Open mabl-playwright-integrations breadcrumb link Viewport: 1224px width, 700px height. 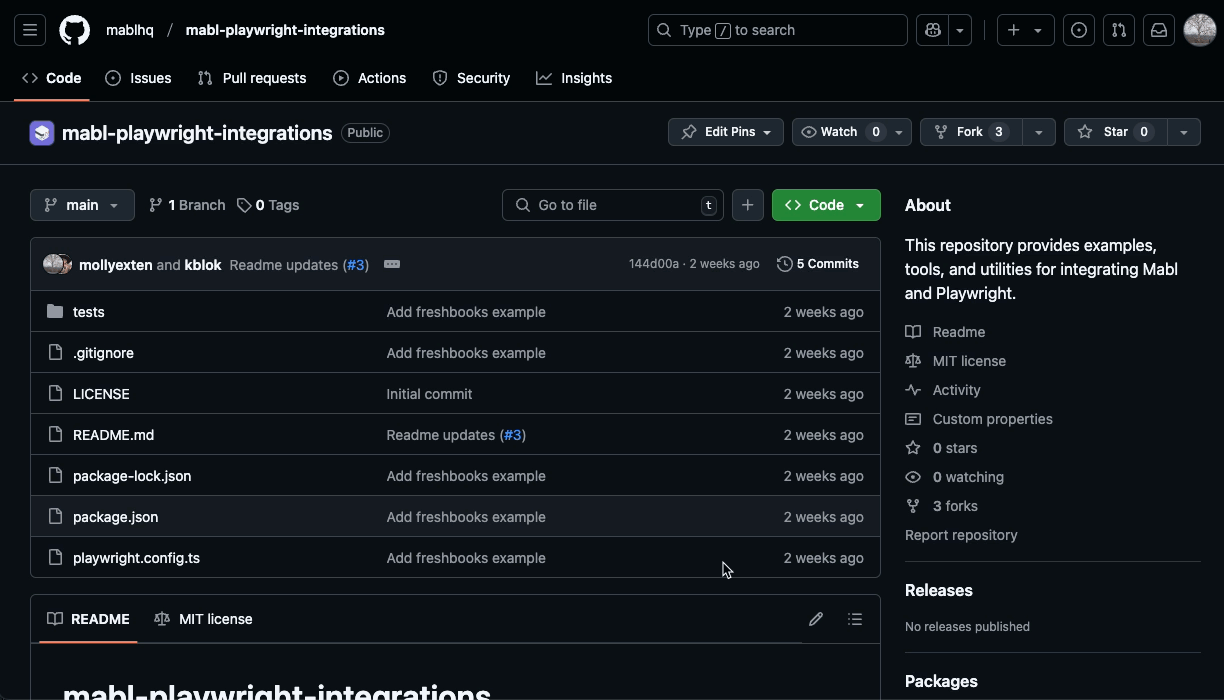(x=285, y=30)
